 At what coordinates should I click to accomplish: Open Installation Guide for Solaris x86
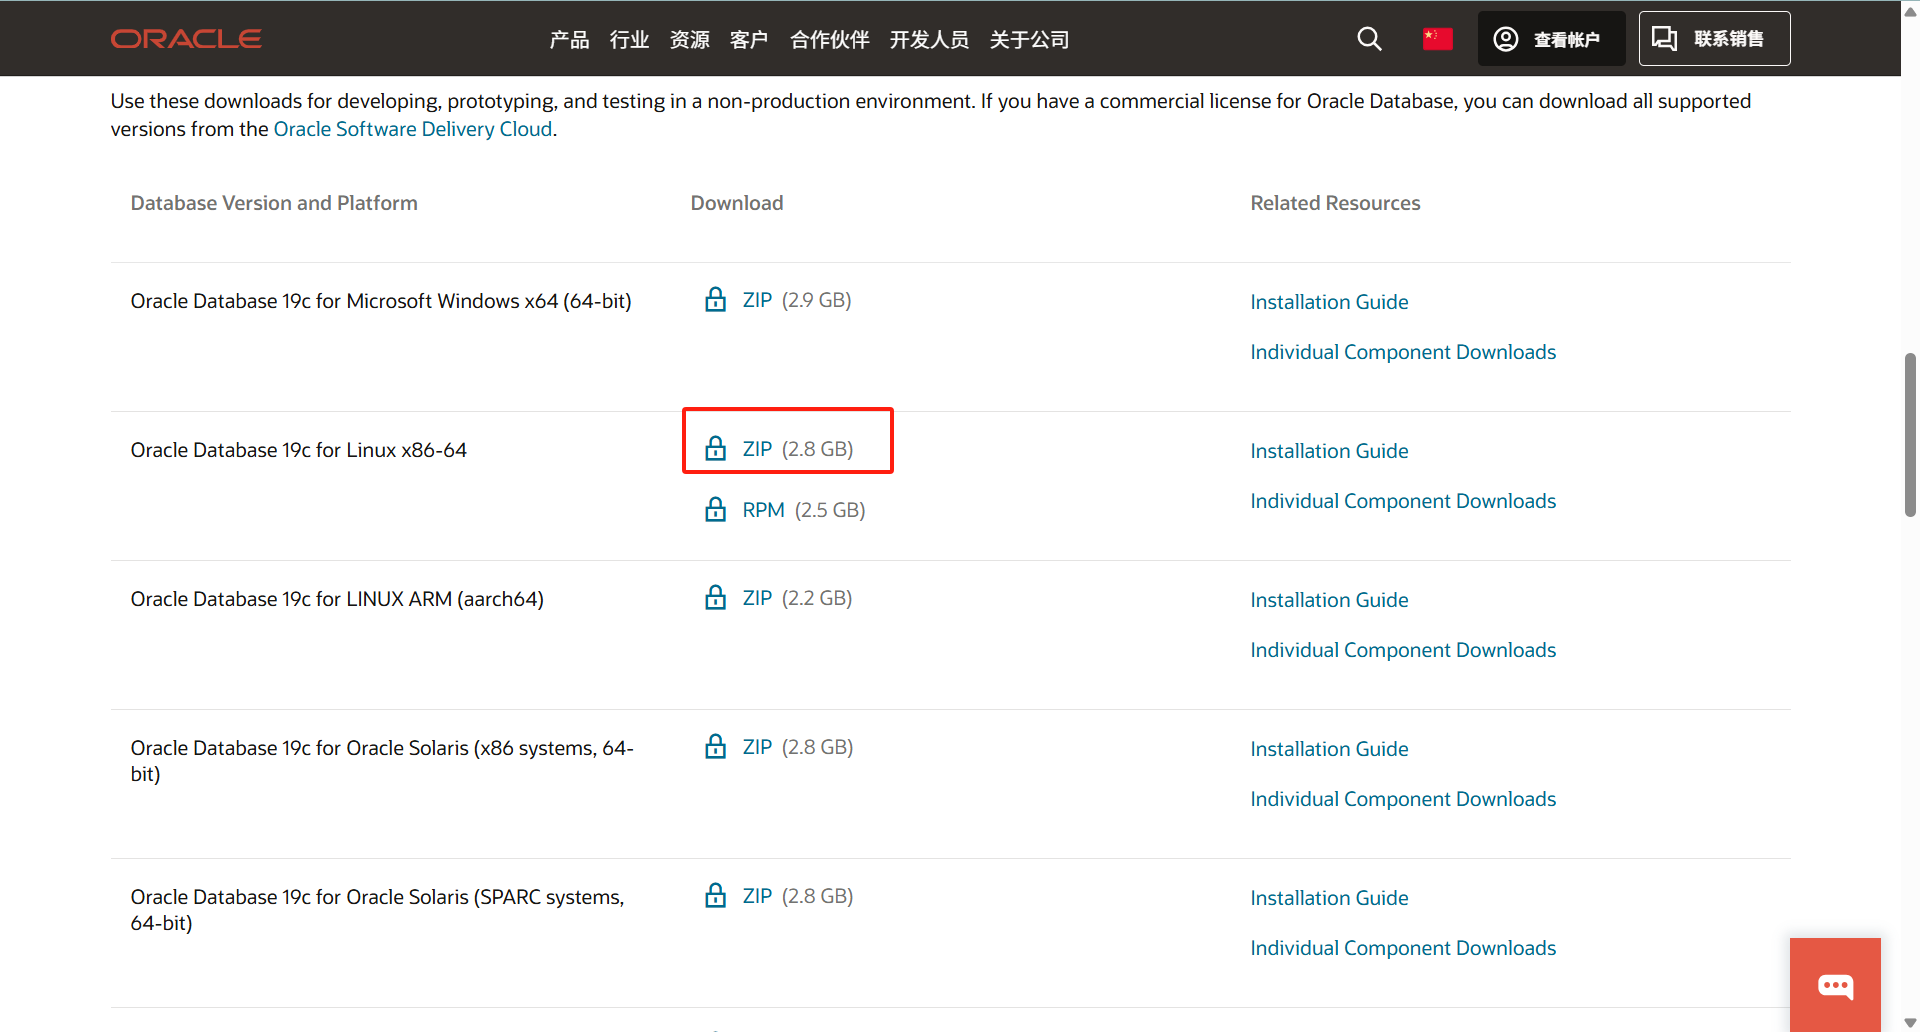click(1329, 749)
